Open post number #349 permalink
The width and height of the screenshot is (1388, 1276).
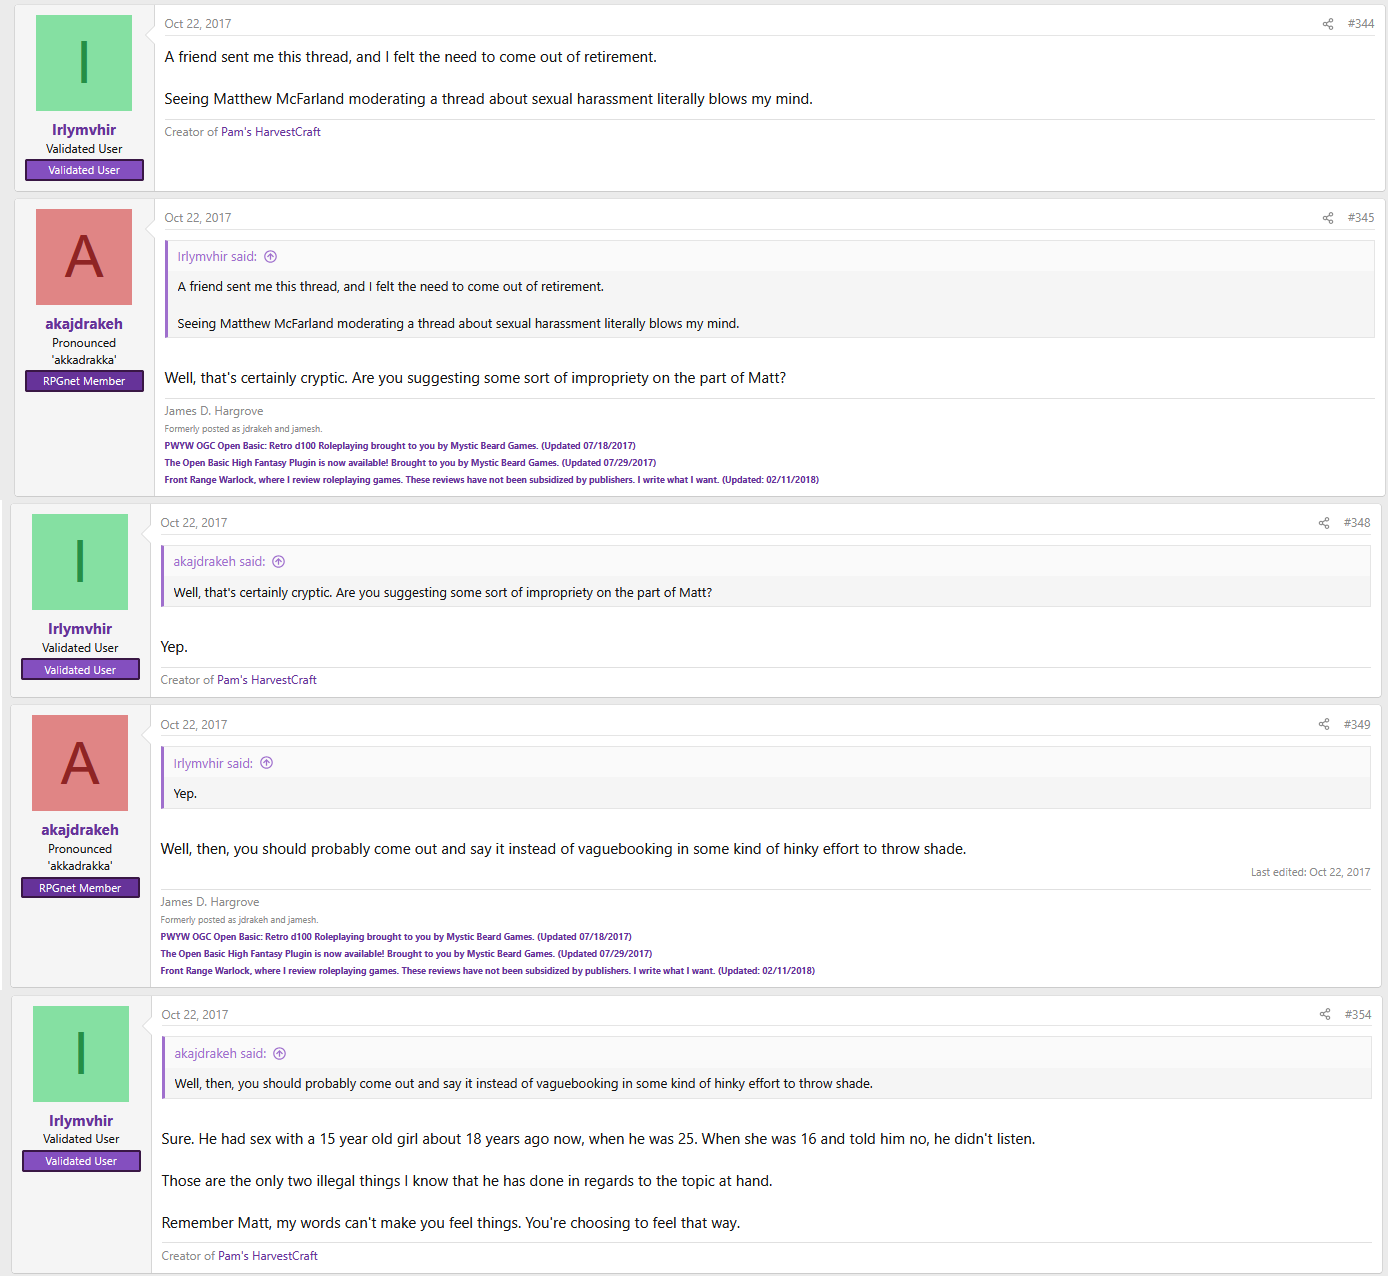click(1357, 725)
